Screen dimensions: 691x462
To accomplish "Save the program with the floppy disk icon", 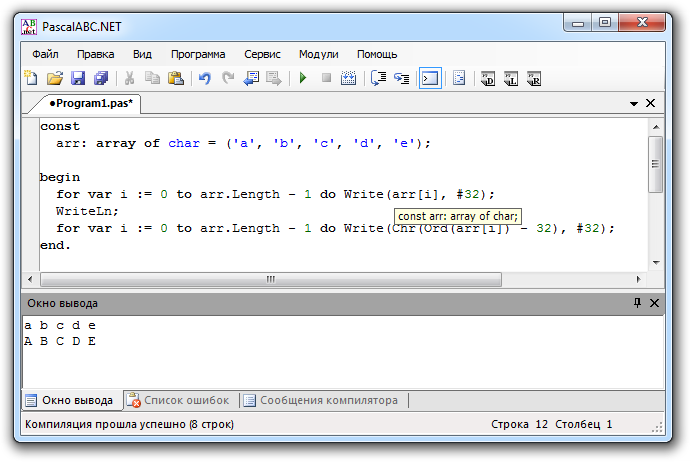I will click(x=78, y=78).
